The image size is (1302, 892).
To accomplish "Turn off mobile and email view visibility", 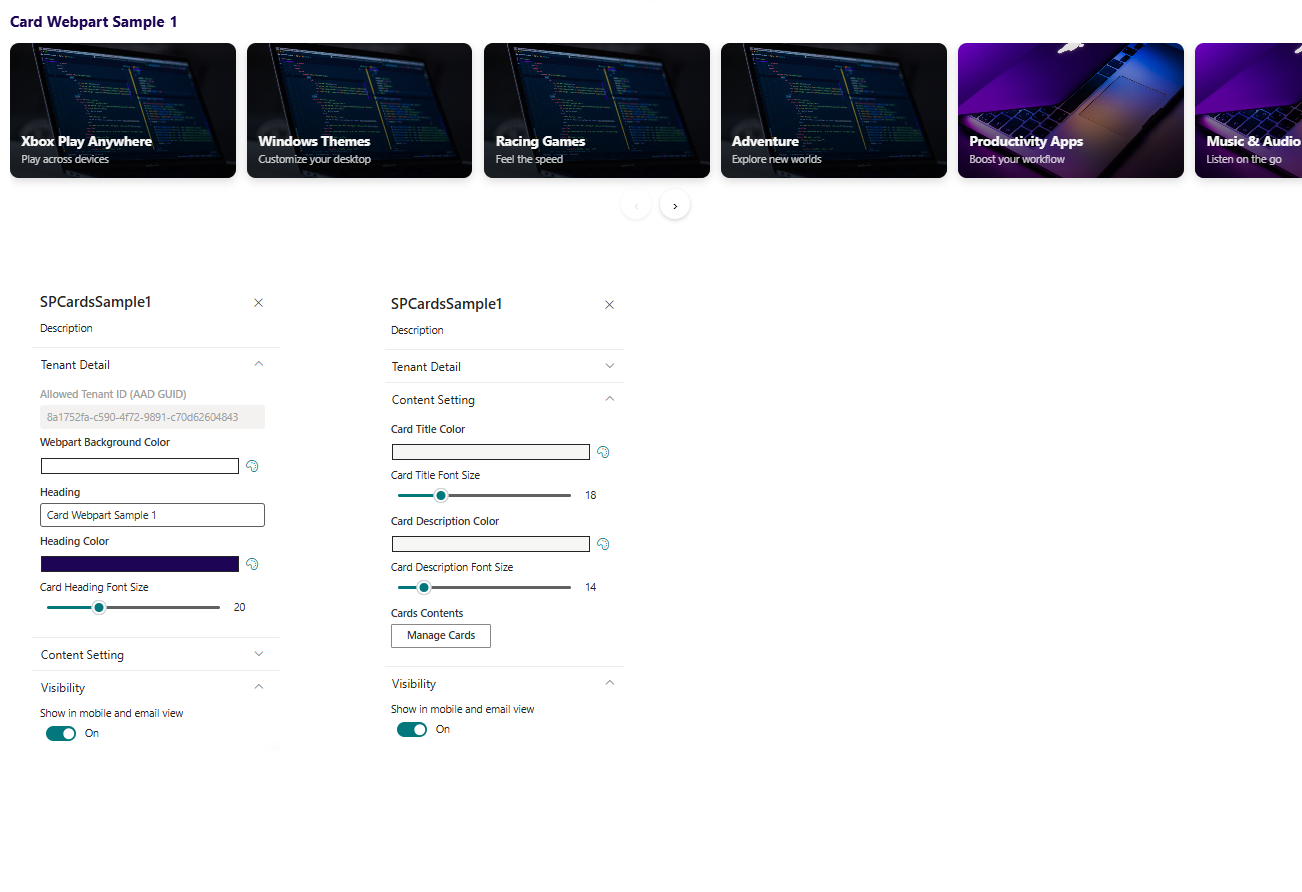I will pyautogui.click(x=58, y=733).
